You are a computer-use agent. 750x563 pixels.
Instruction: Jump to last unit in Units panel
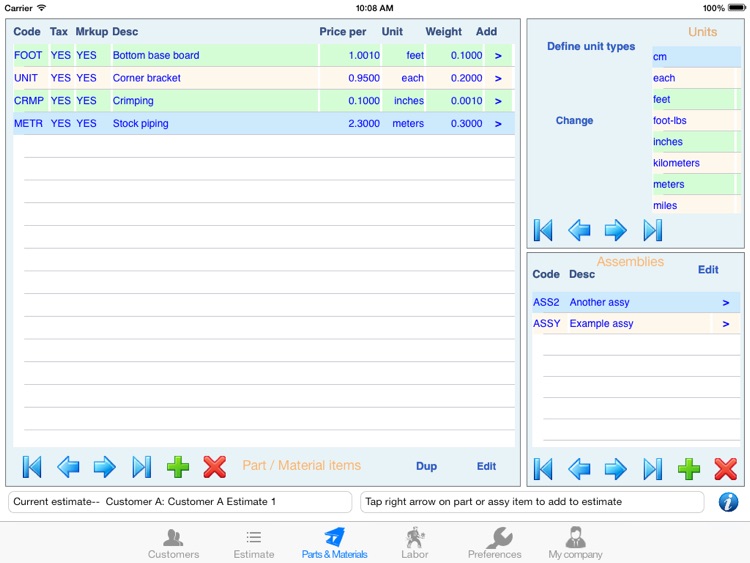pyautogui.click(x=653, y=230)
